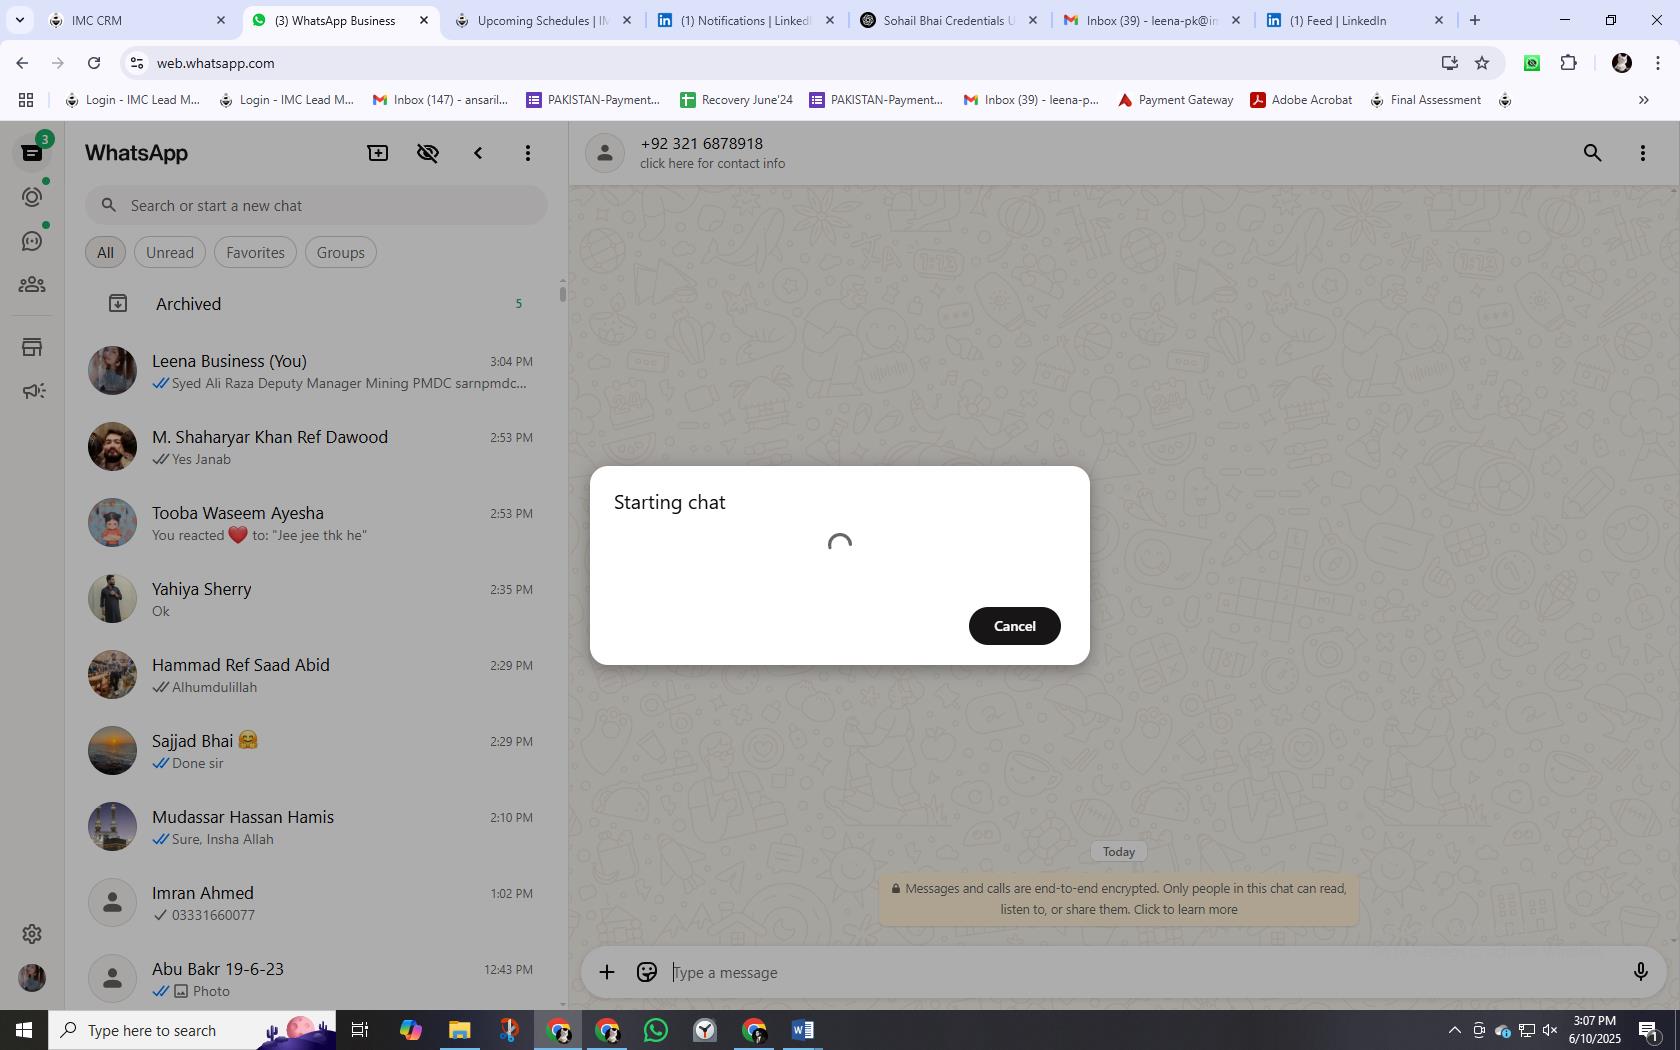Switch to Feed LinkedIn browser tab

tap(1353, 20)
